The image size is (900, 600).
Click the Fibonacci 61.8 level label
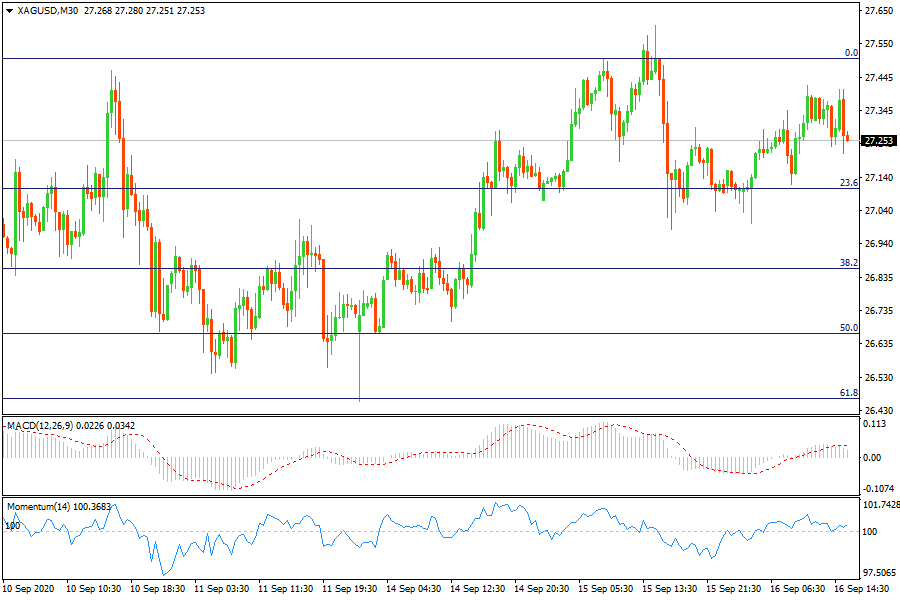[848, 393]
